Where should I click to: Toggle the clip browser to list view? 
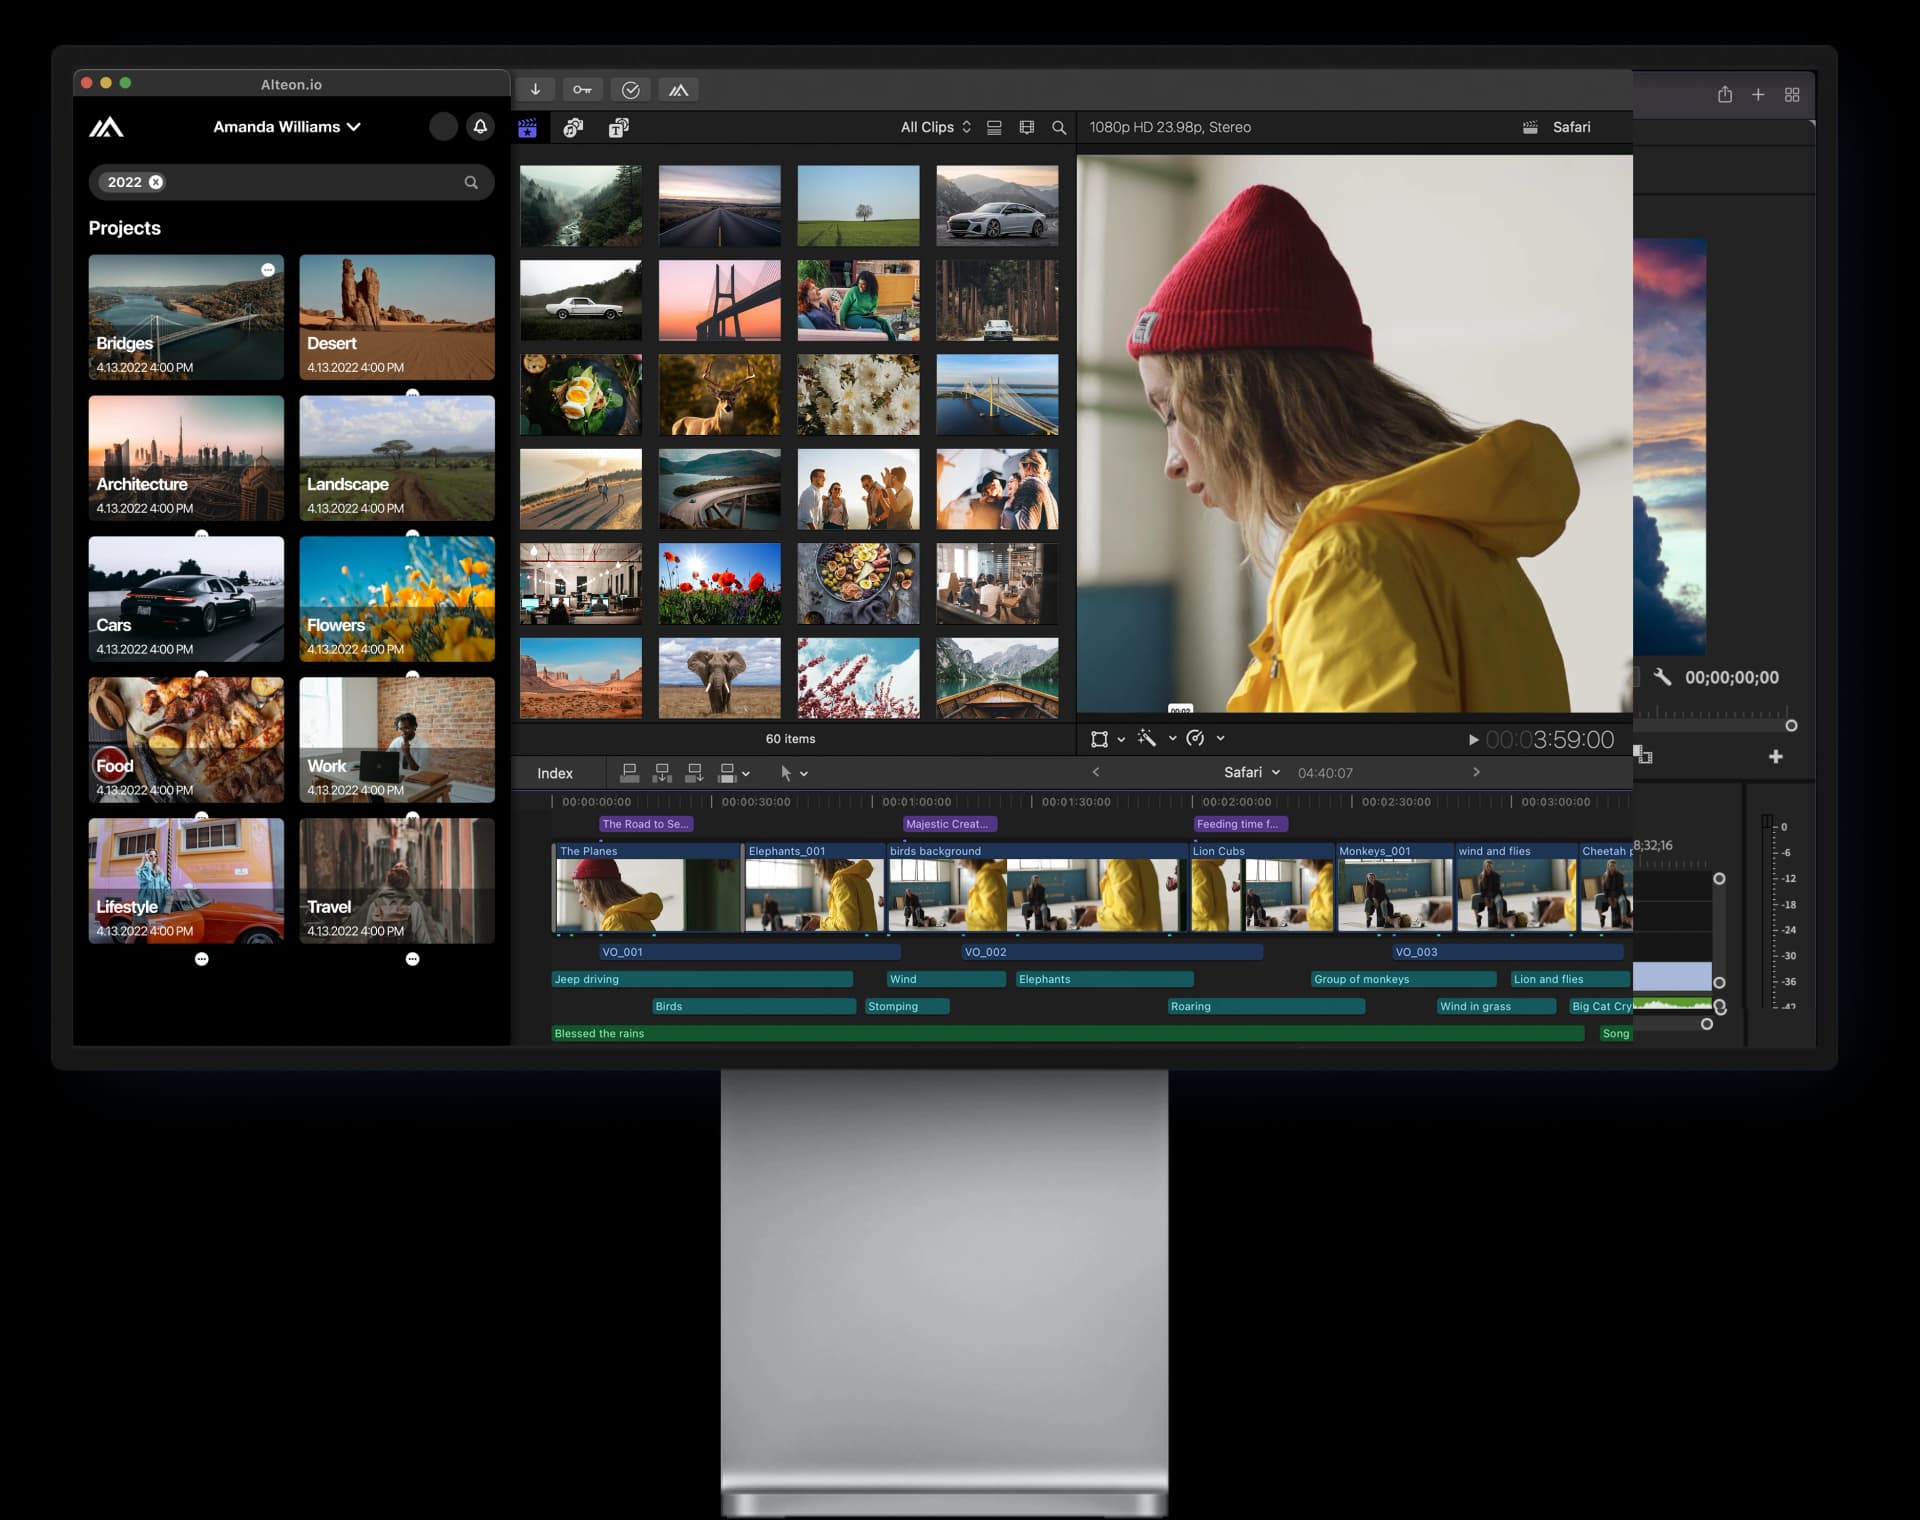pos(994,127)
